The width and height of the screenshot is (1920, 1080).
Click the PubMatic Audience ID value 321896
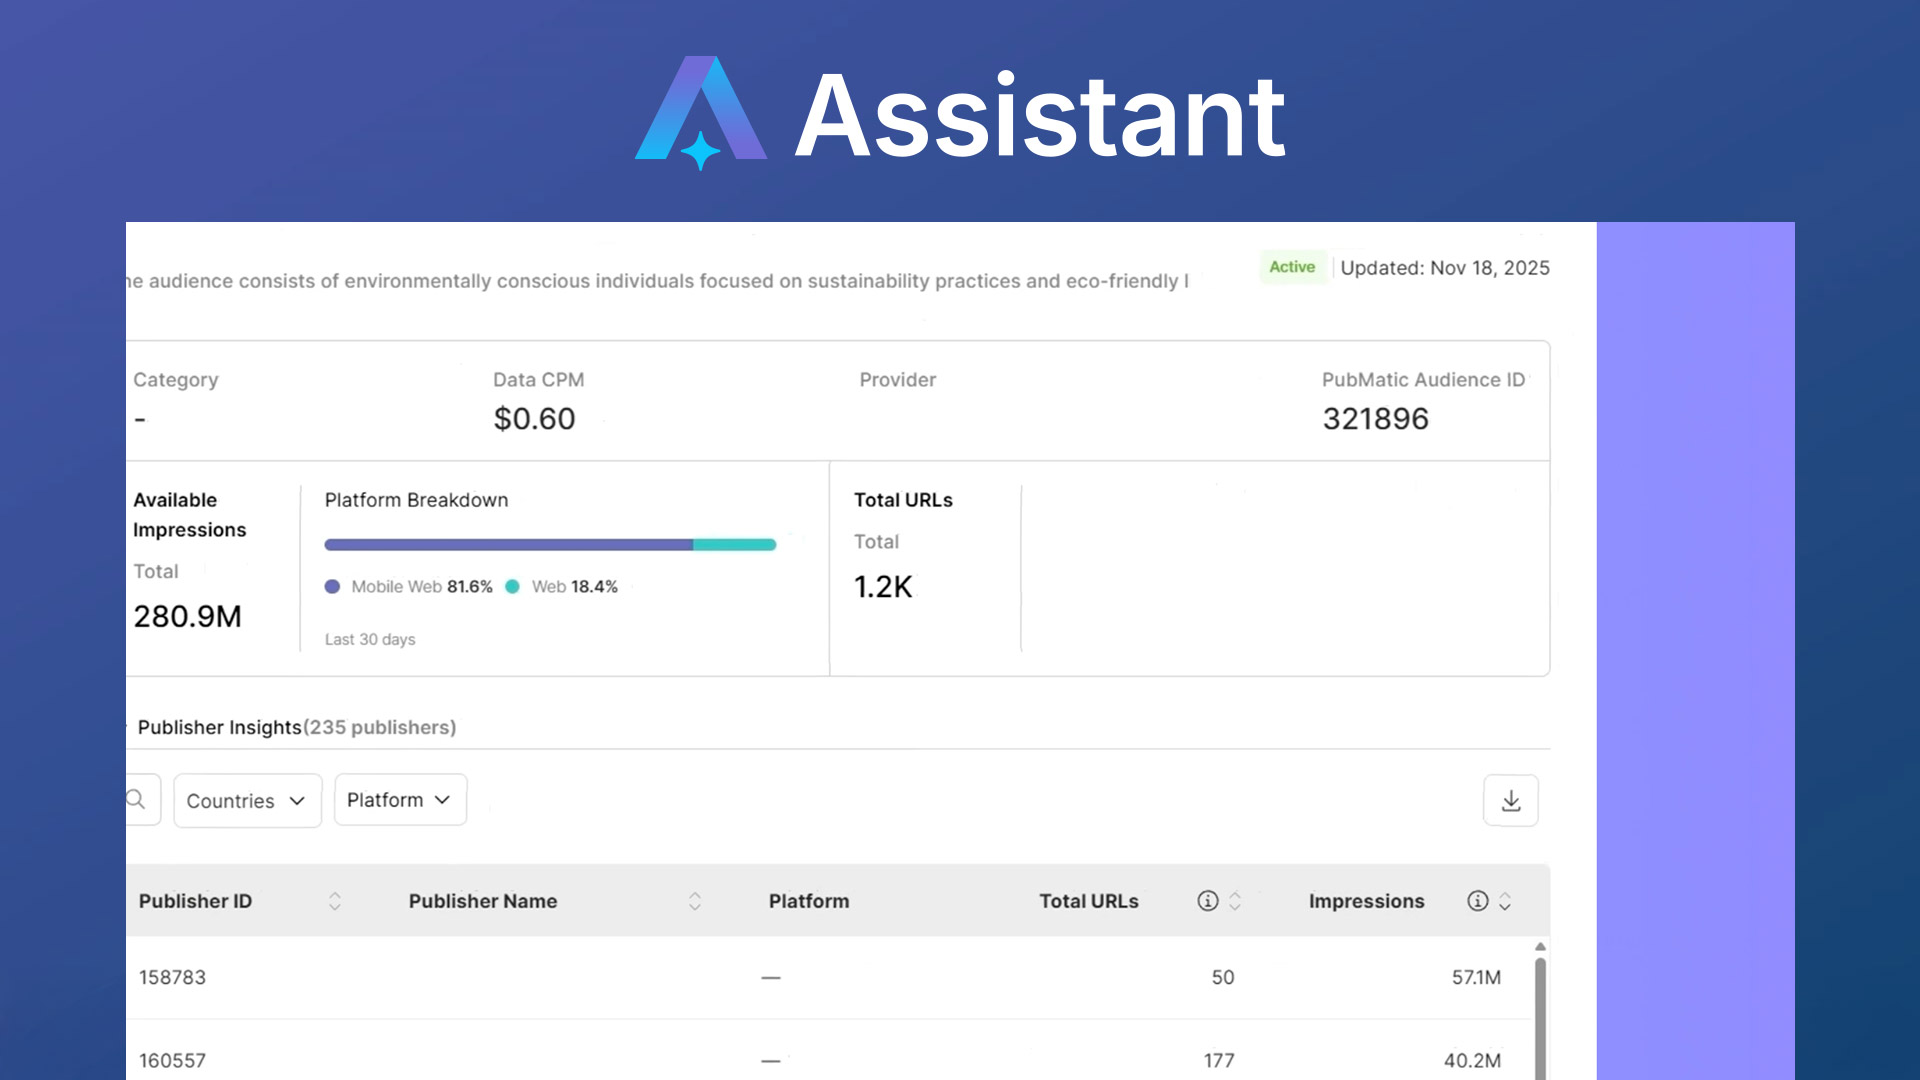tap(1375, 419)
